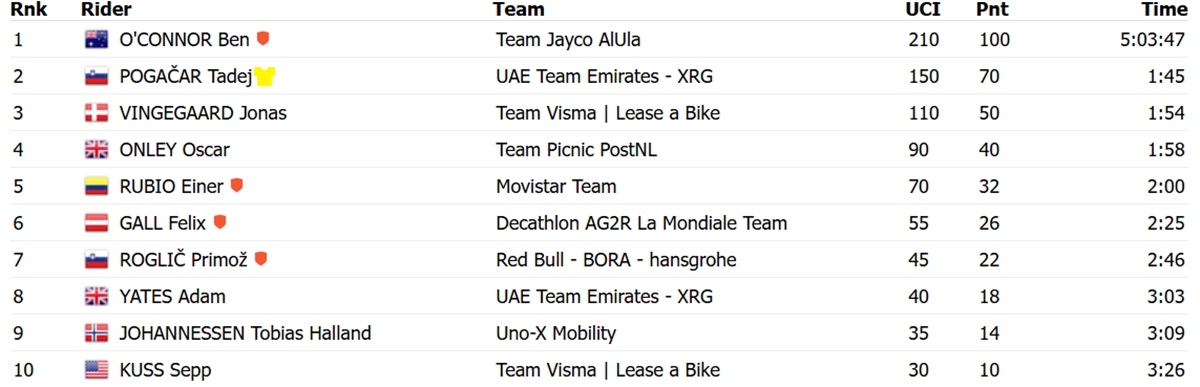The width and height of the screenshot is (1200, 387).
Task: Click the Danish flag beside VINGEGAARD Jonas
Action: [96, 113]
